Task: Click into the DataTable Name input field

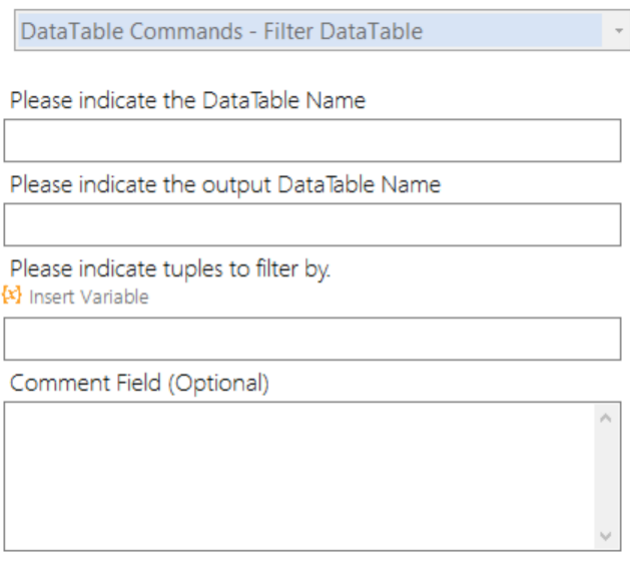Action: coord(312,141)
